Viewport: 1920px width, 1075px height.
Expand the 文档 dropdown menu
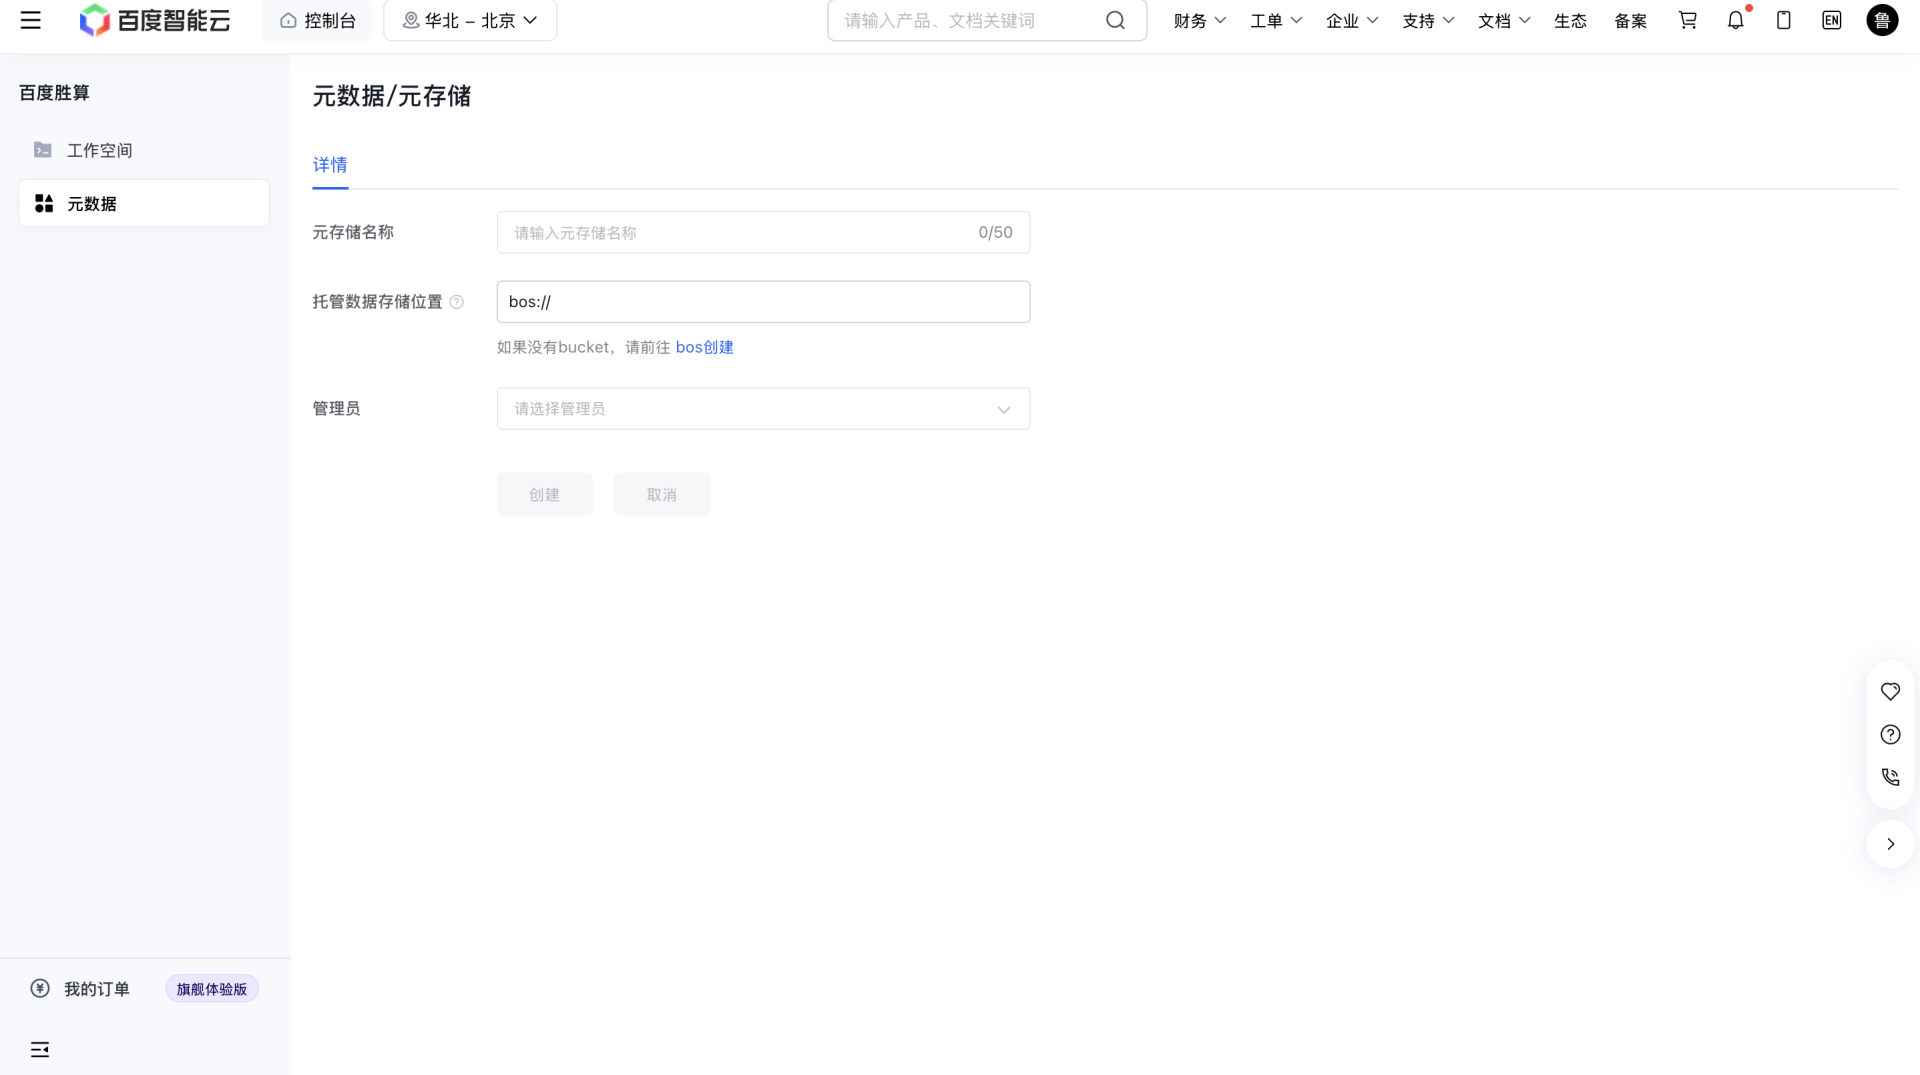(x=1504, y=20)
